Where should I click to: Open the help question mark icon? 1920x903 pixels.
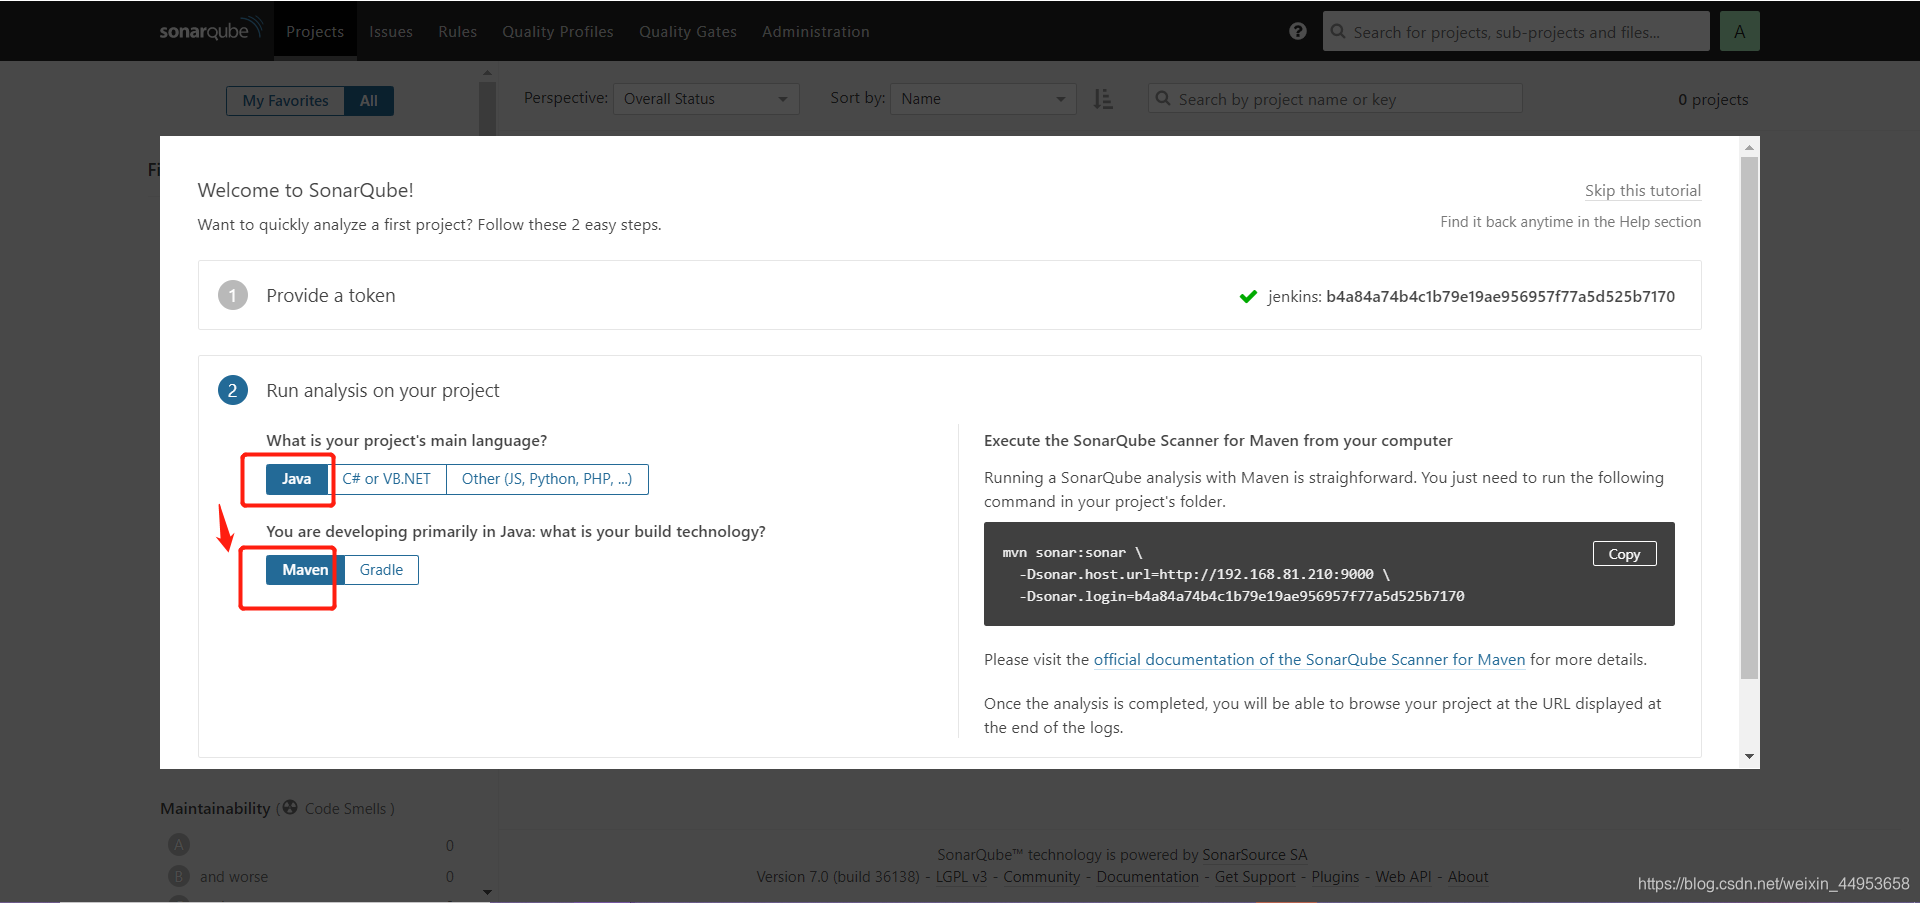click(1298, 31)
